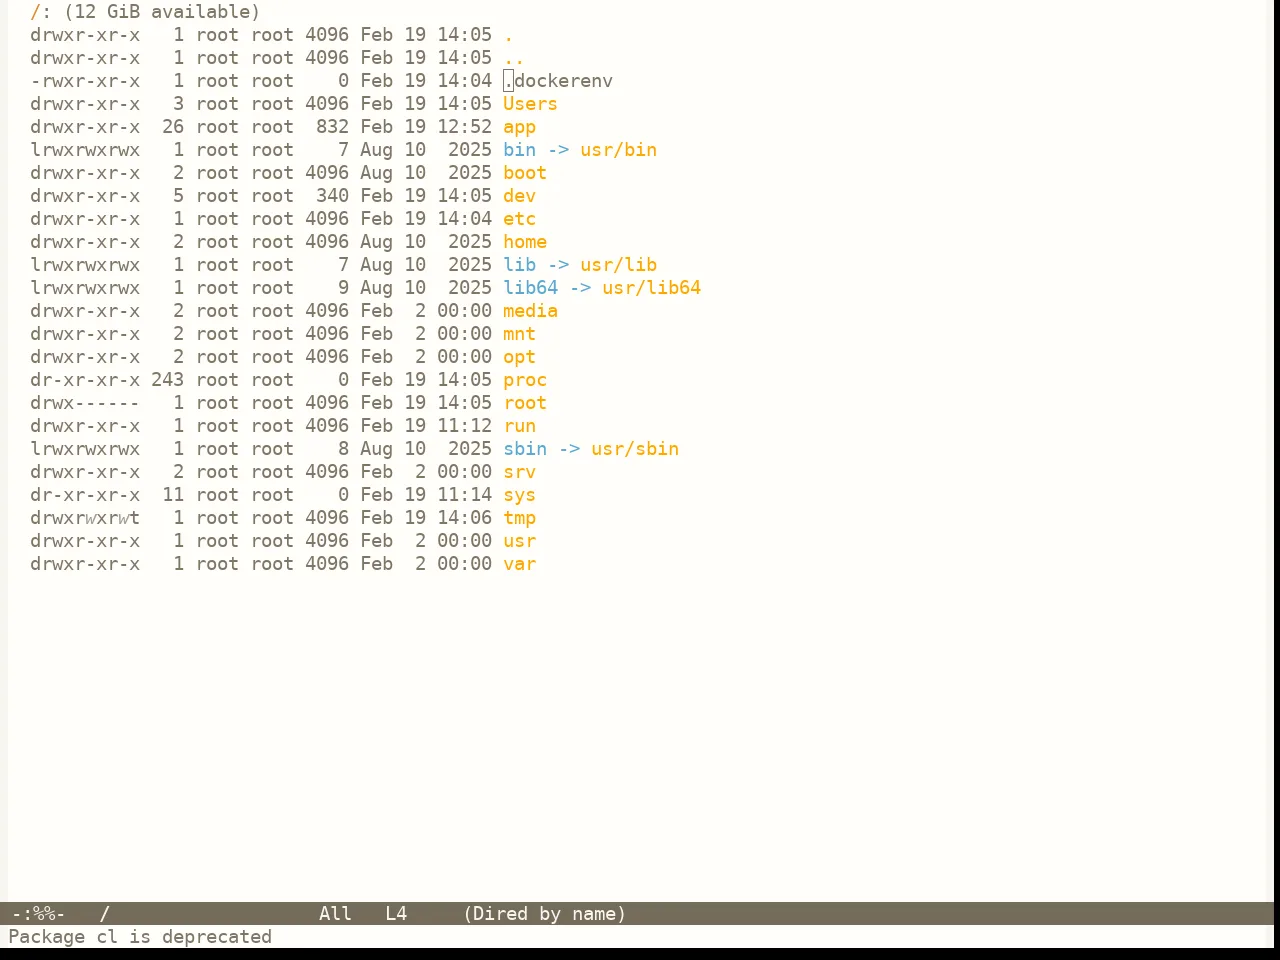Click permissions 'drwxrwxrwt' of tmp row

(85, 518)
